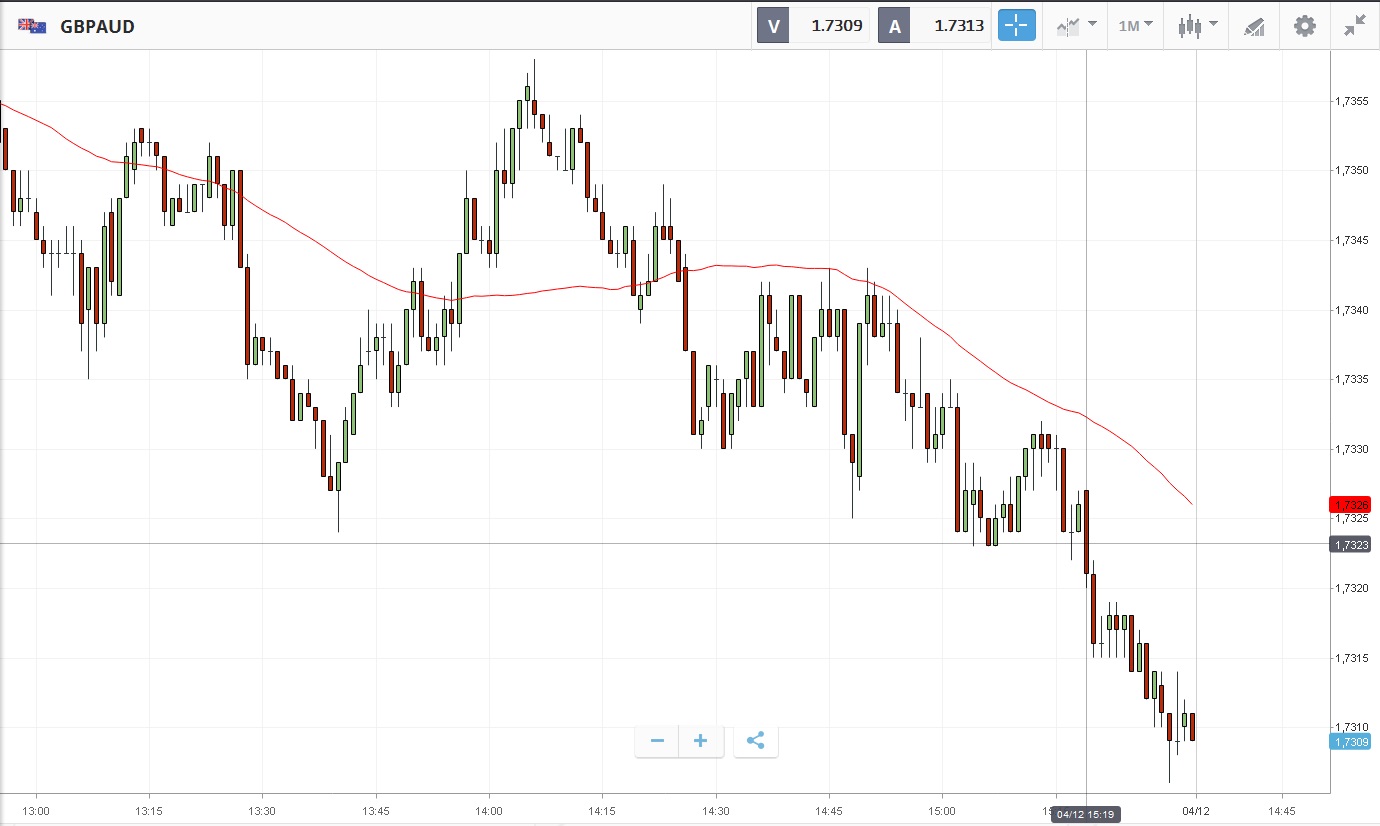Open the drawing tools pencil icon

pyautogui.click(x=1254, y=26)
